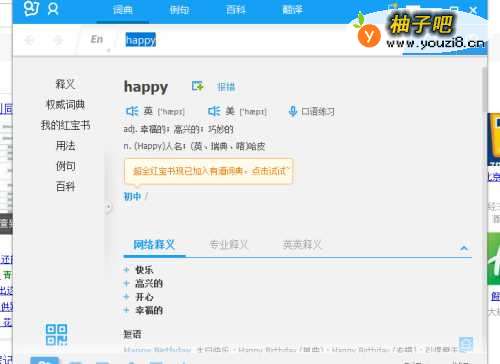Jump to 释义 in the sidebar
The height and width of the screenshot is (364, 500).
(65, 84)
